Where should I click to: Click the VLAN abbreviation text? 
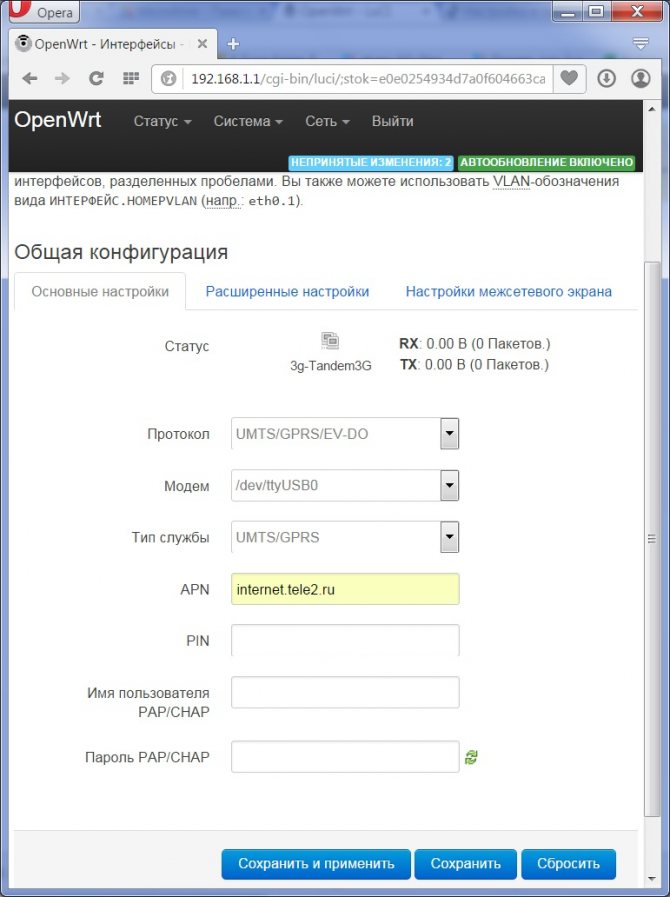coord(512,181)
